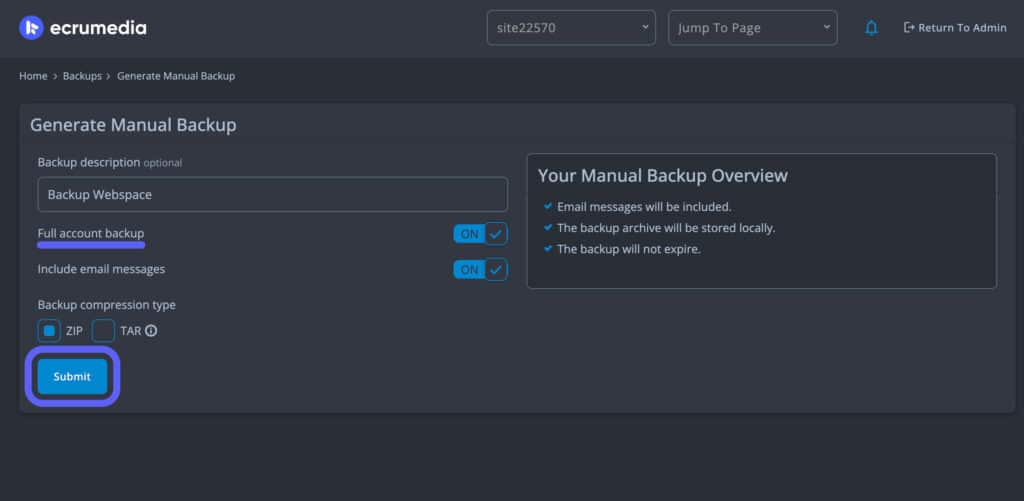Disable the Include email messages switch
The width and height of the screenshot is (1024, 501).
tap(480, 269)
